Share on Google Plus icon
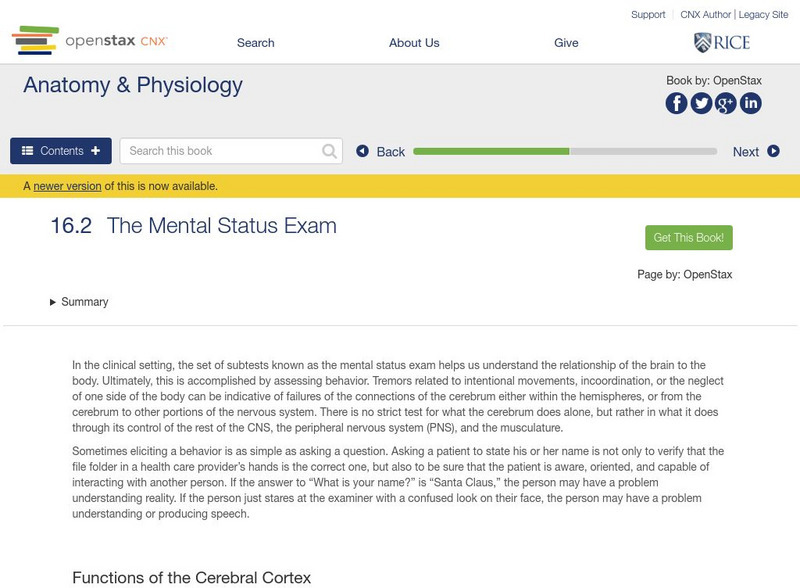 click(x=726, y=103)
